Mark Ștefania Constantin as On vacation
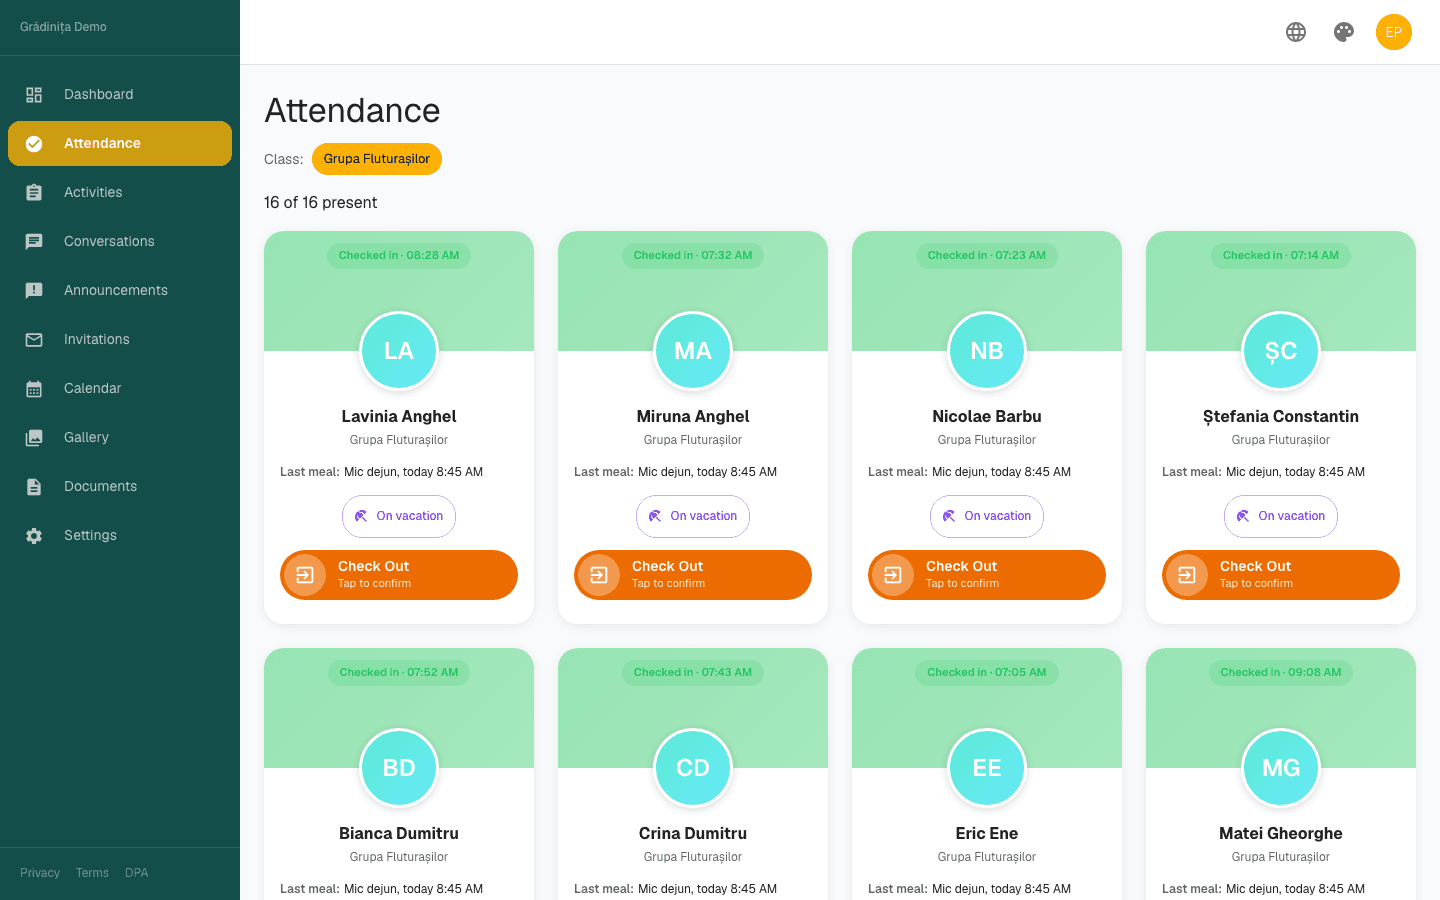The width and height of the screenshot is (1440, 900). coord(1281,517)
